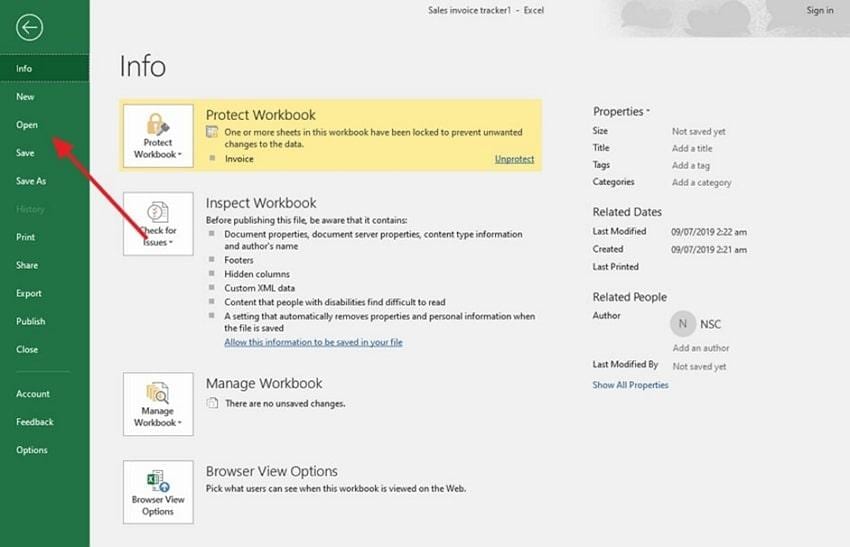The width and height of the screenshot is (850, 547).
Task: Click the Invoice sheet entry
Action: pos(239,159)
